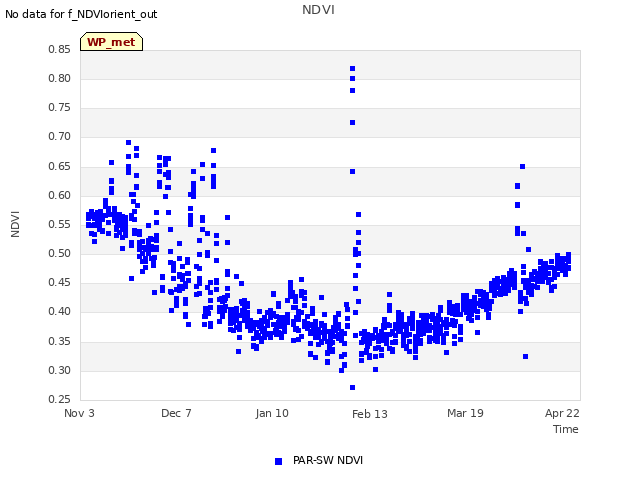Screen dimensions: 640x480
Task: Click the 0.60 y-axis tick label
Action: coord(60,195)
